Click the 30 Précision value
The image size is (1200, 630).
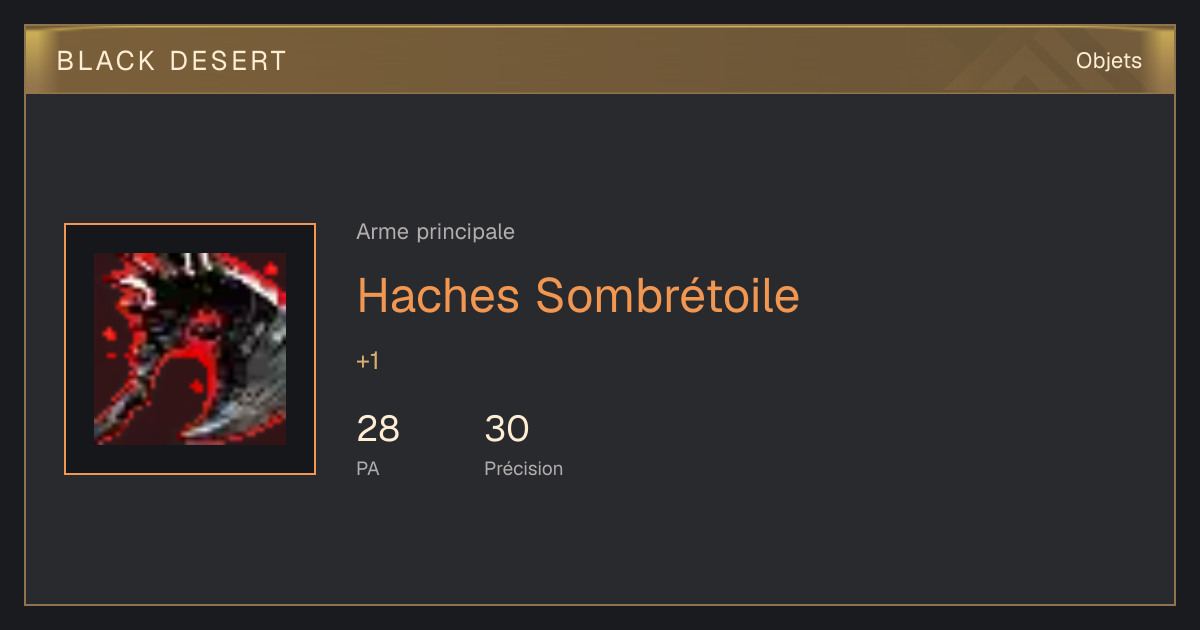506,429
